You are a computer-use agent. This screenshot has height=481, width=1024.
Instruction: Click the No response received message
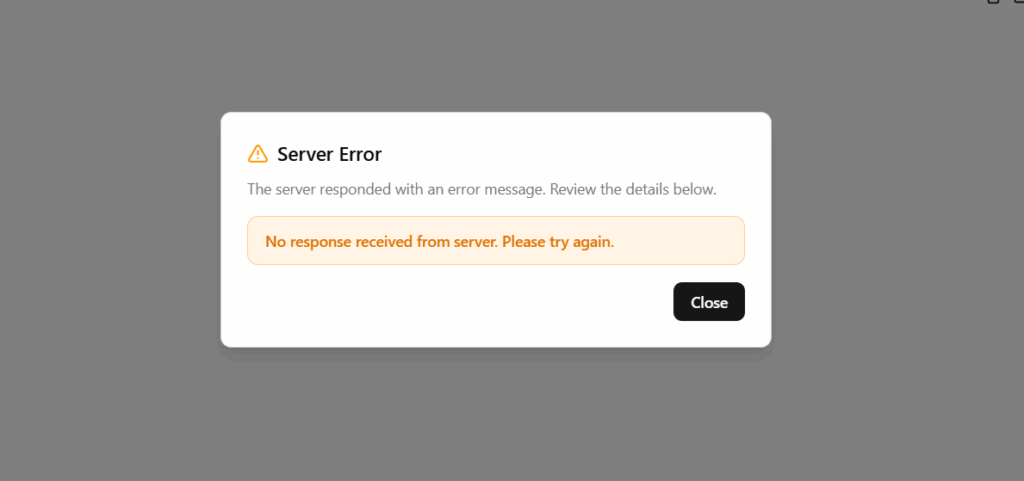440,241
